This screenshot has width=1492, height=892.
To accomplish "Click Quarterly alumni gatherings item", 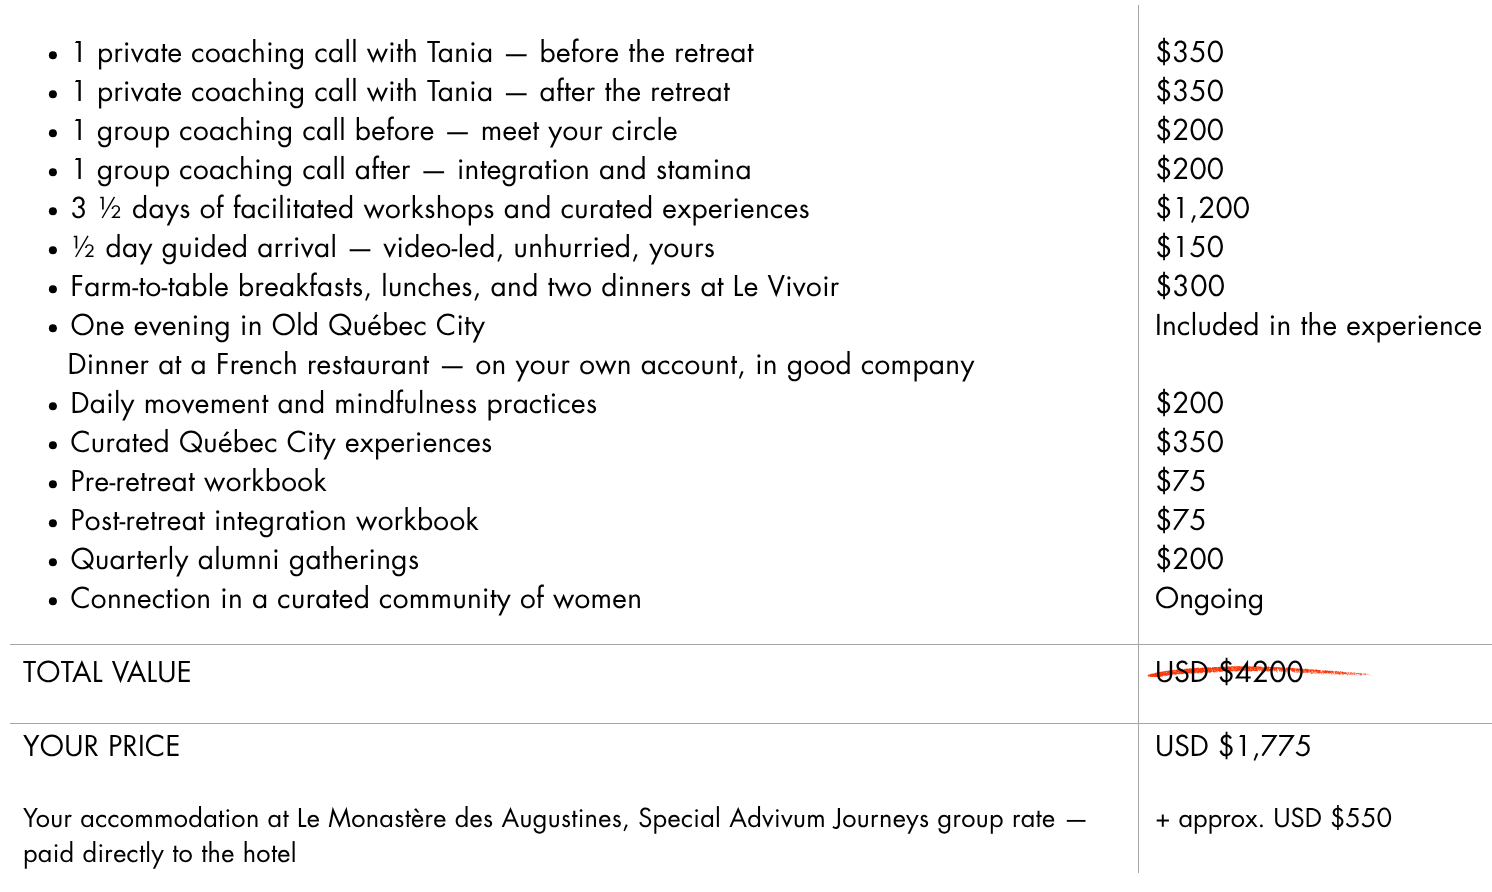I will click(244, 560).
